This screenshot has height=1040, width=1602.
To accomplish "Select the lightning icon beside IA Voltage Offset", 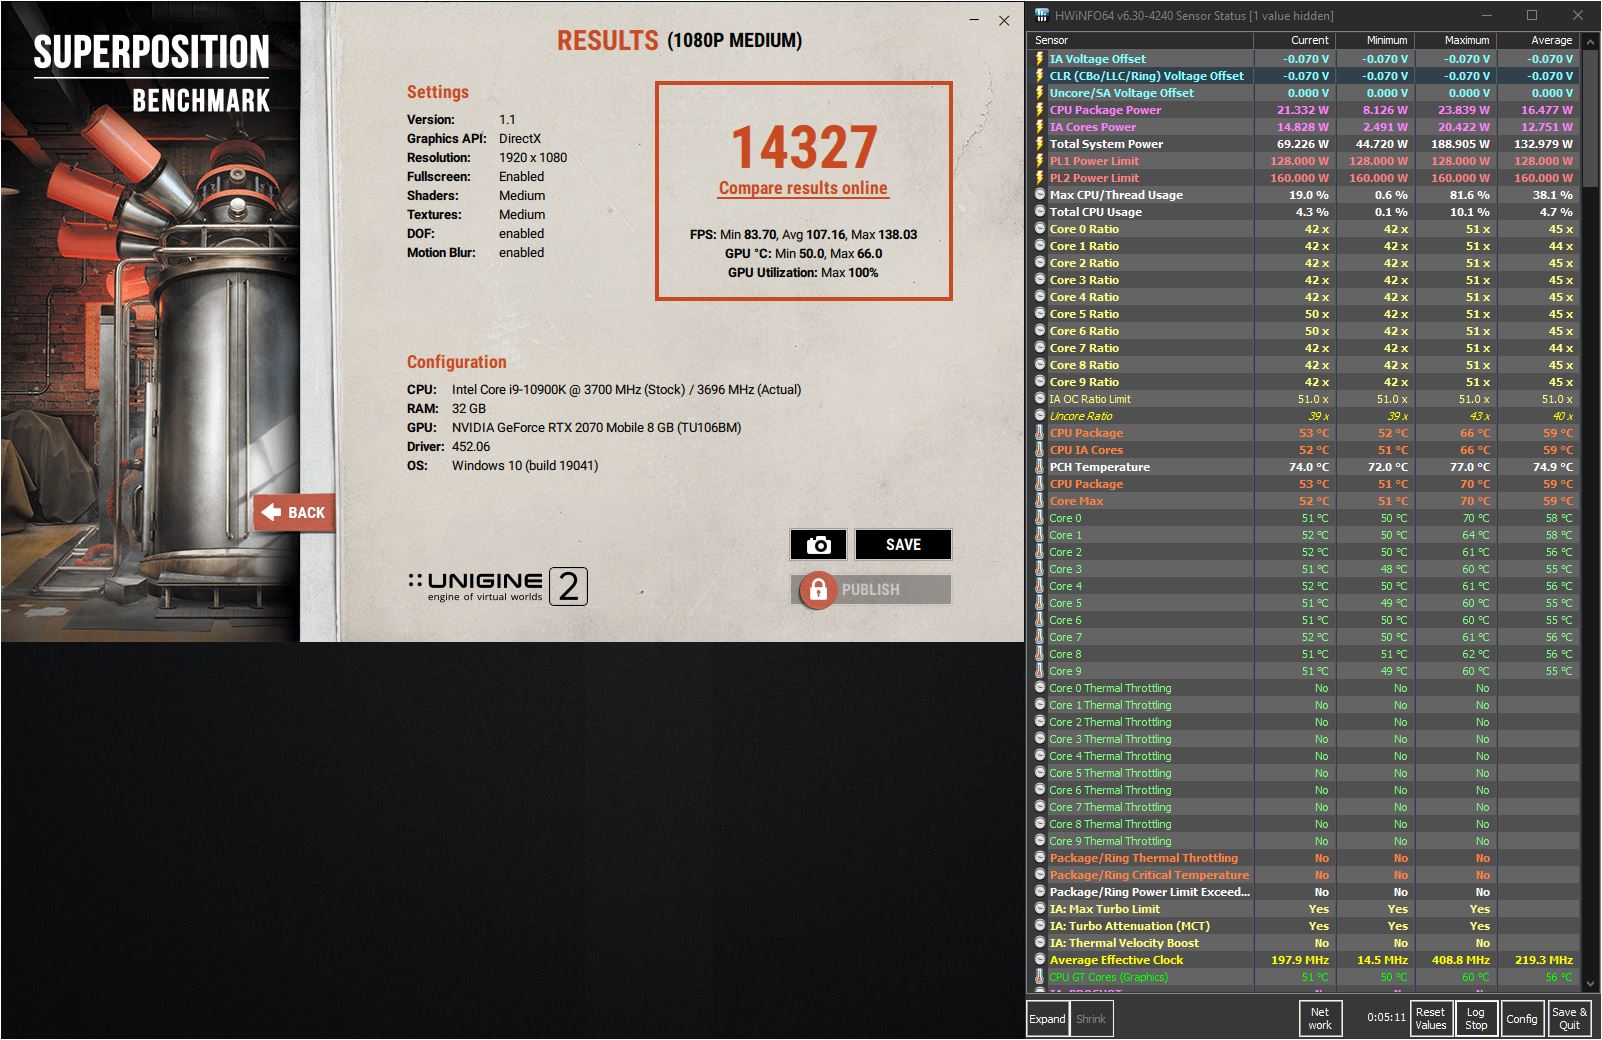I will (1039, 59).
